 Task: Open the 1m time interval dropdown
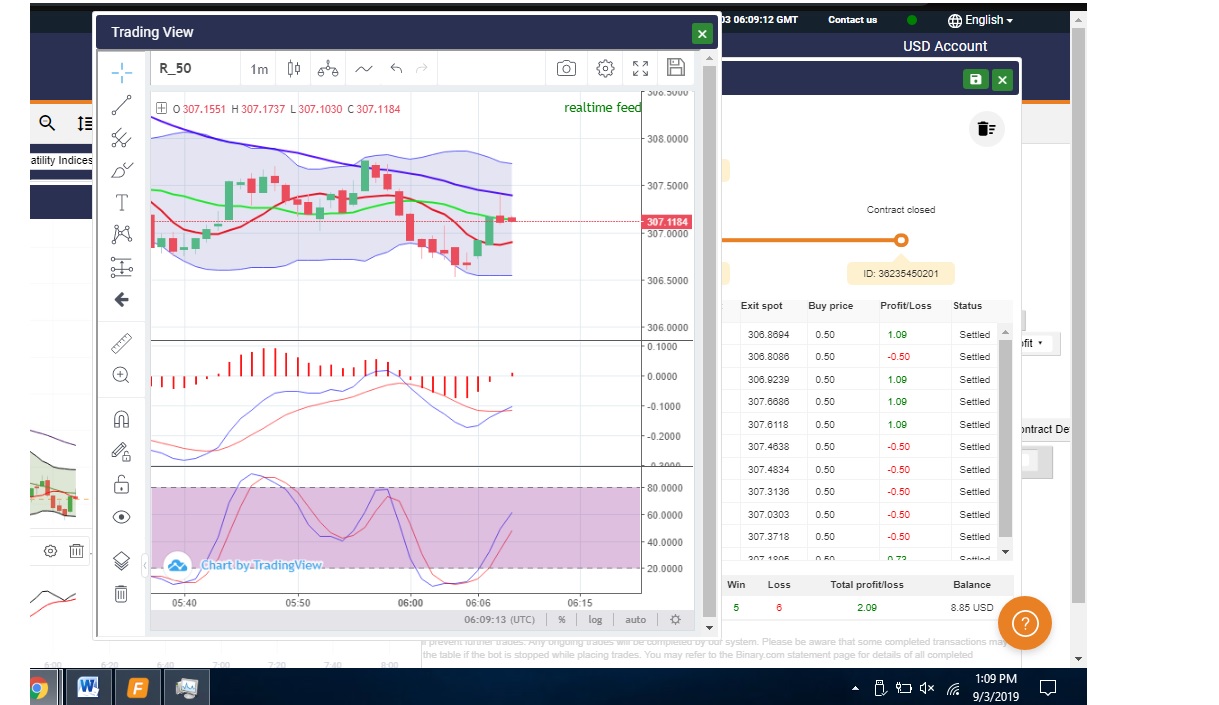coord(259,69)
